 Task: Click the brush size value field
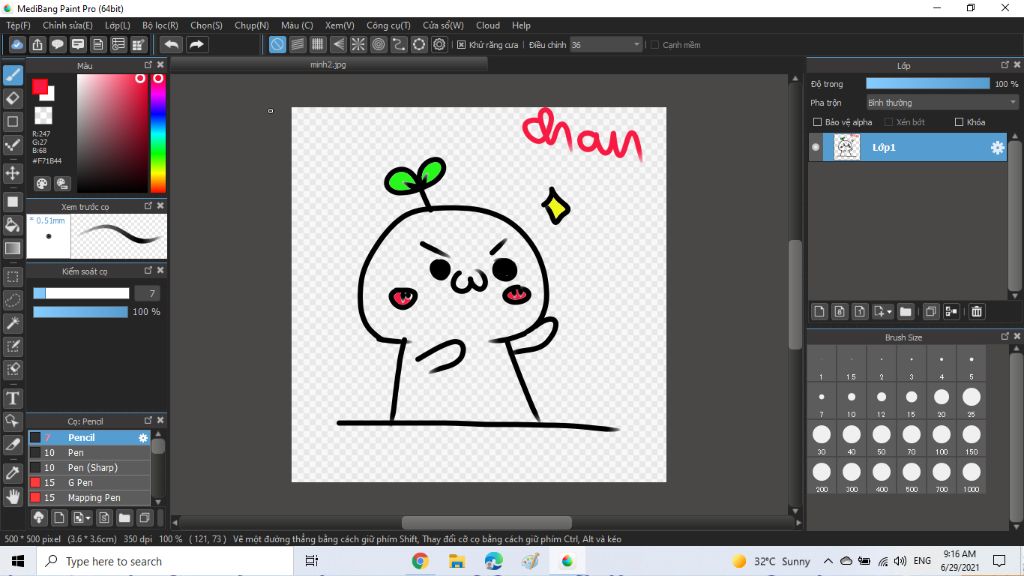click(x=148, y=293)
